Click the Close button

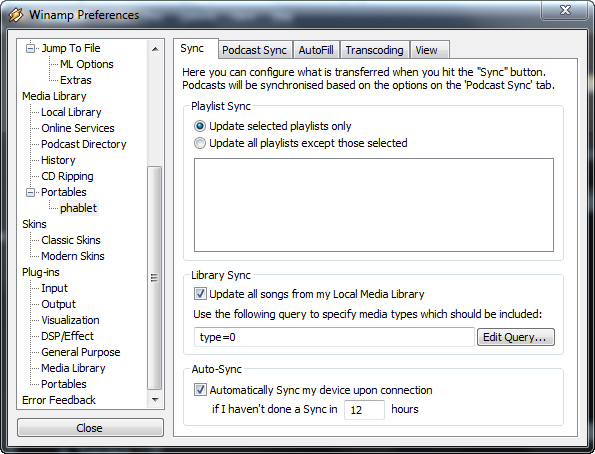pos(90,428)
